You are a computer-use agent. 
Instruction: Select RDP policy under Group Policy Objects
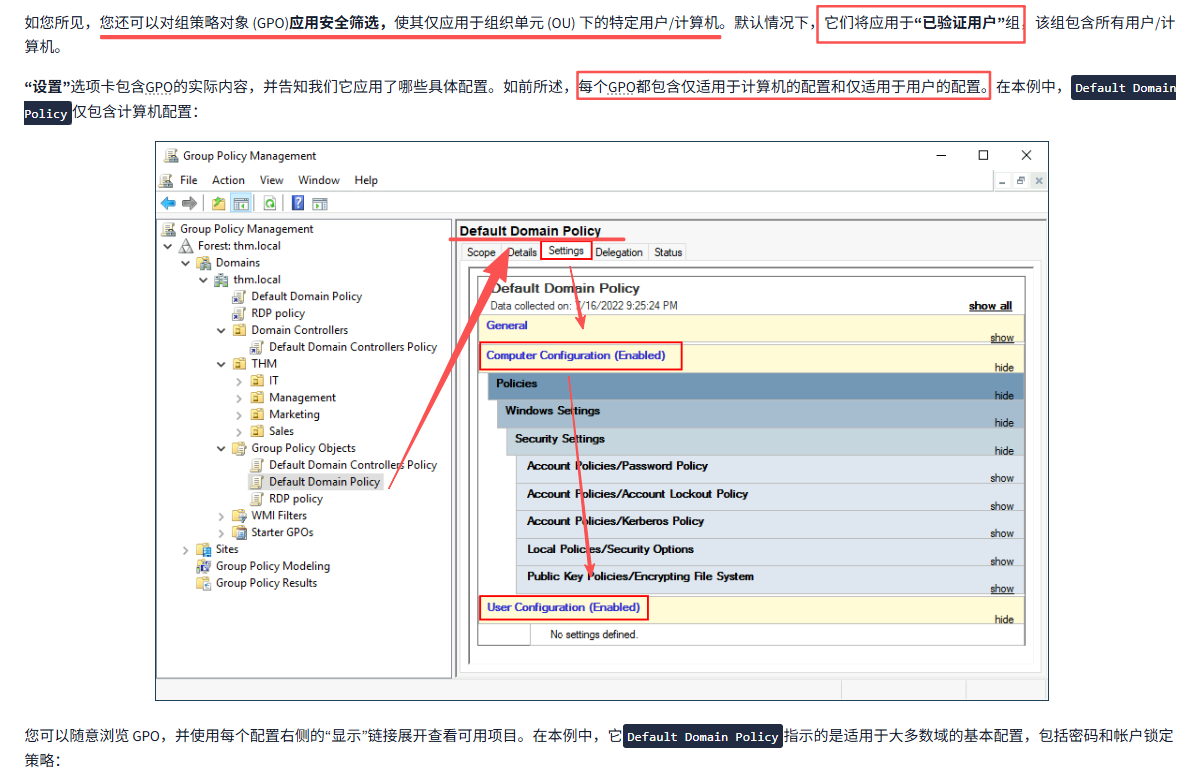point(296,499)
